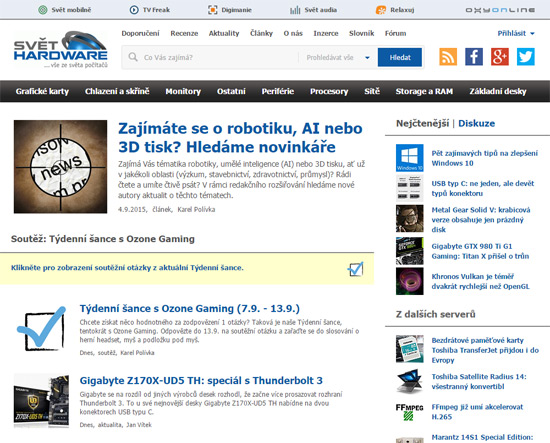Viewport: 550px width, 443px height.
Task: Open Týdenní šance s Ozone Gaming article title
Action: point(189,309)
